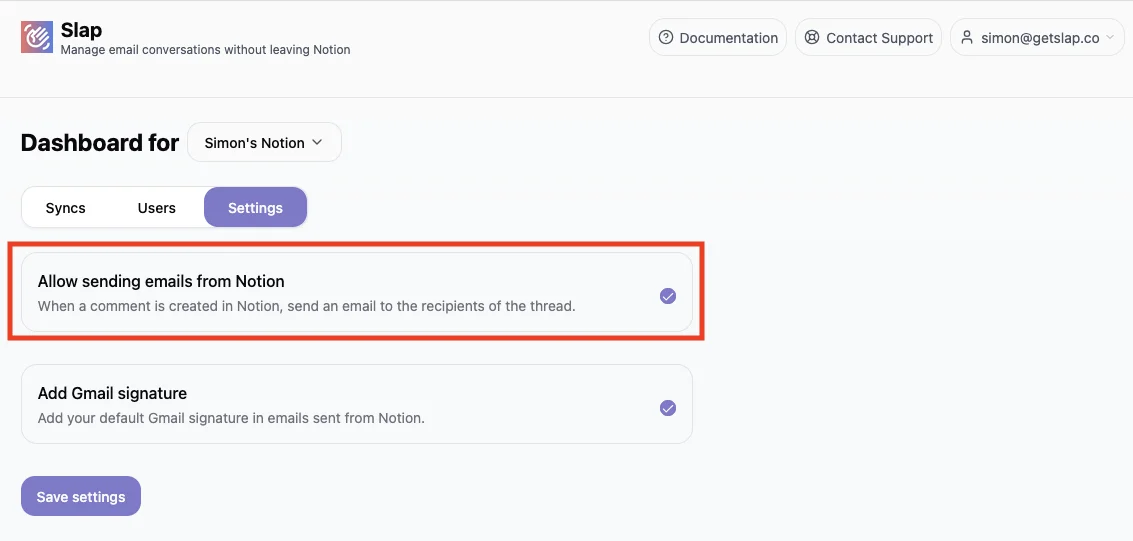Open the Documentation button
Viewport: 1133px width, 541px height.
point(718,38)
